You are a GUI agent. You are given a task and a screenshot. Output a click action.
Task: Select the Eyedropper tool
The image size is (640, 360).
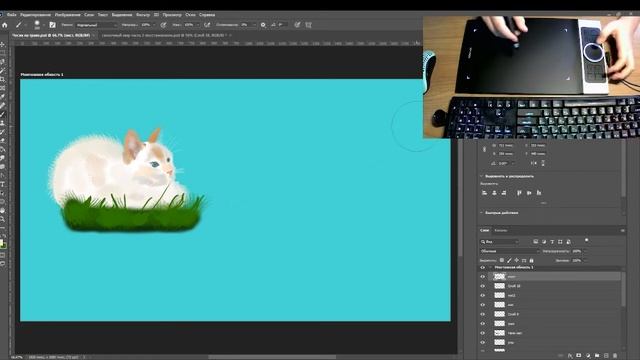click(2, 97)
